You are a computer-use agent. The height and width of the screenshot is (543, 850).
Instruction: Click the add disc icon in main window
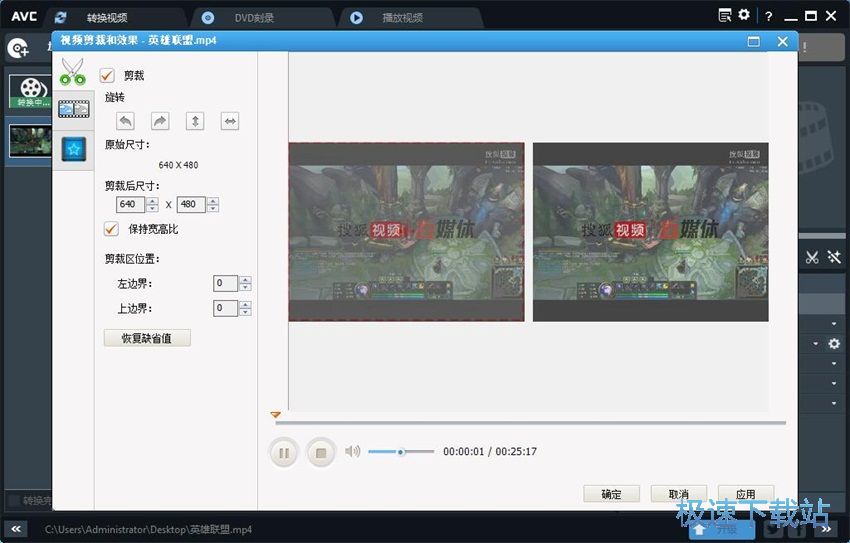click(18, 48)
